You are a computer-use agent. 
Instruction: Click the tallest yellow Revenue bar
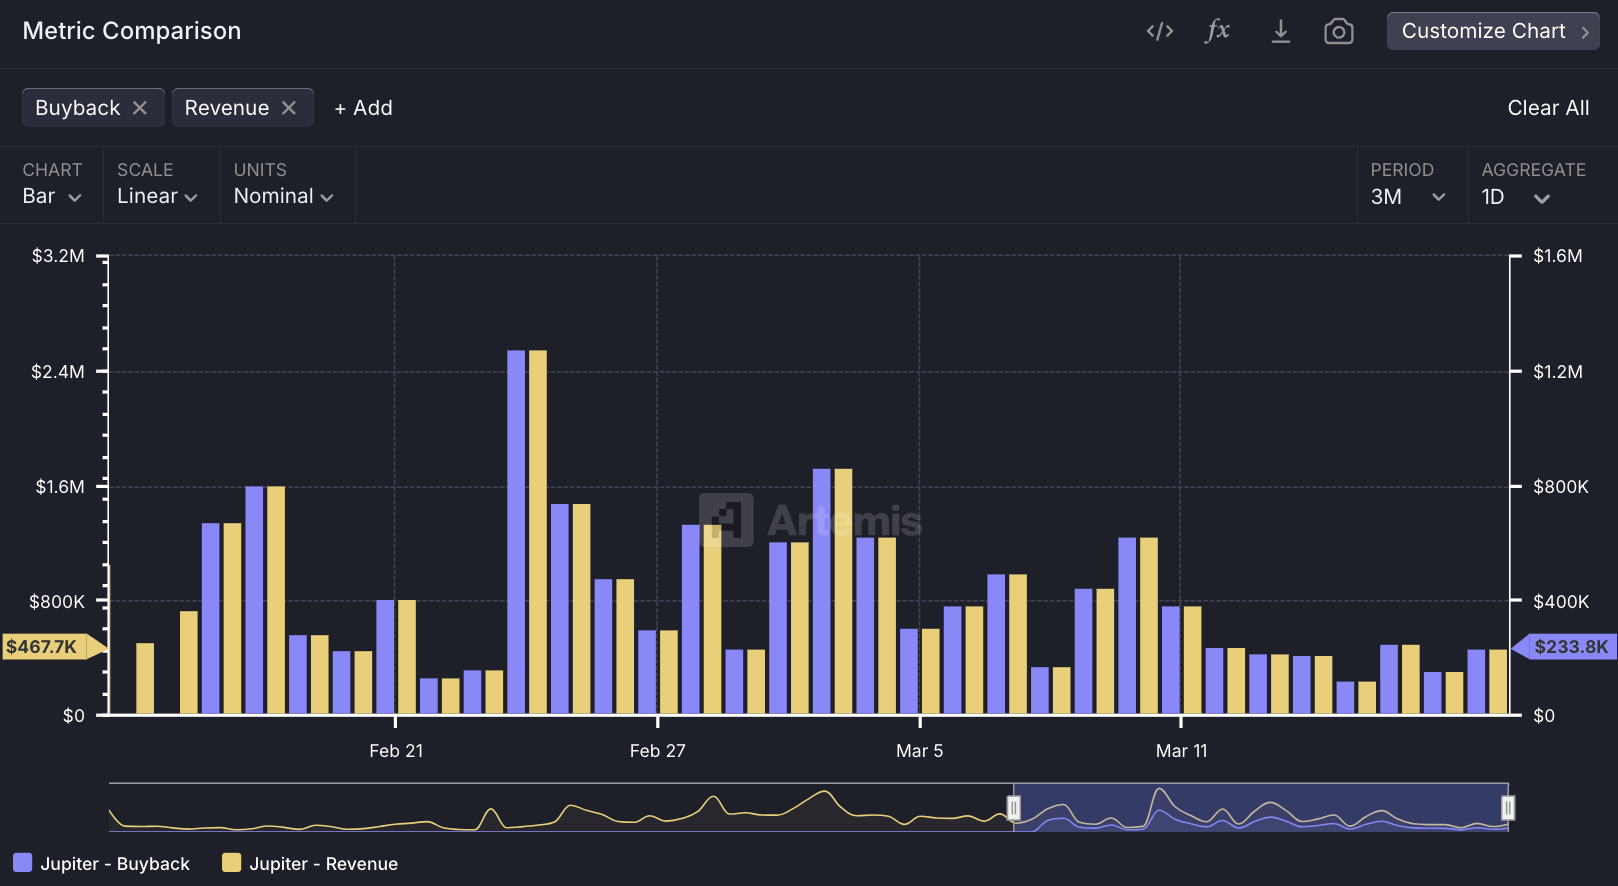point(538,532)
